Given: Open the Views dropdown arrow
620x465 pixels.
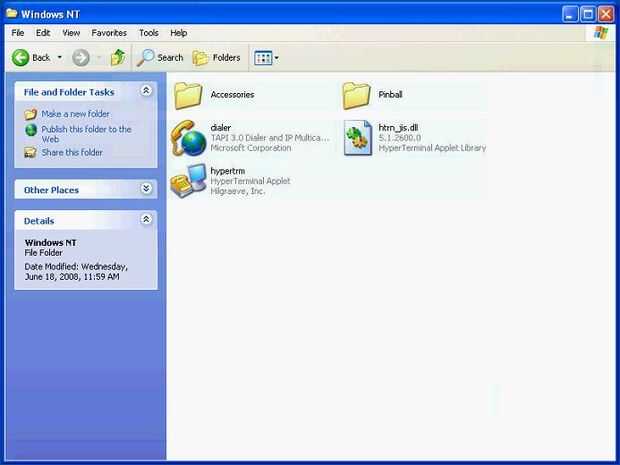Looking at the screenshot, I should coord(276,58).
